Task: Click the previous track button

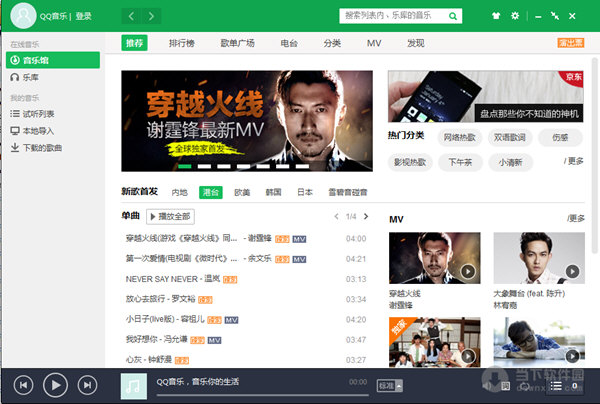Action: tap(23, 385)
